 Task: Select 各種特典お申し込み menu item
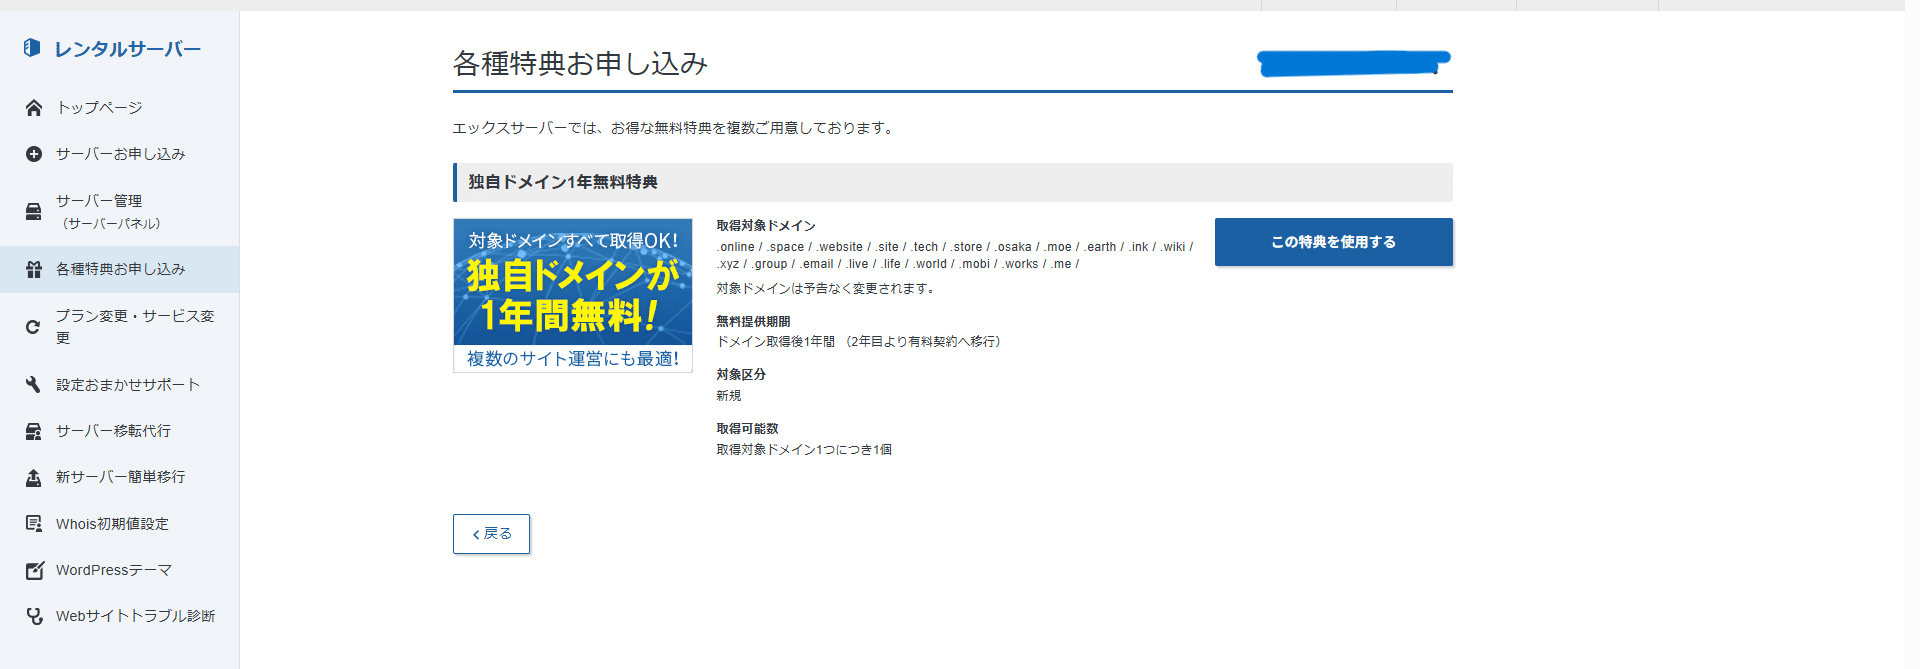coord(120,269)
